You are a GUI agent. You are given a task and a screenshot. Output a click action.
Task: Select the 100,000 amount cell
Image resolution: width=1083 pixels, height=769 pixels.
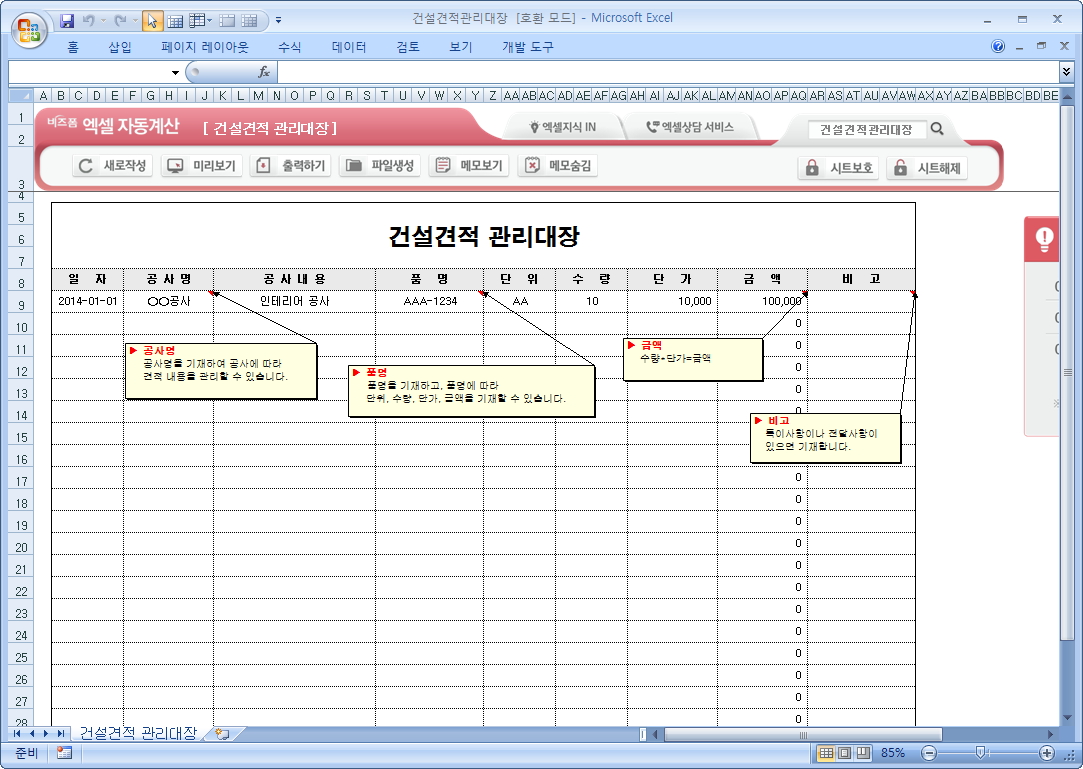point(763,301)
